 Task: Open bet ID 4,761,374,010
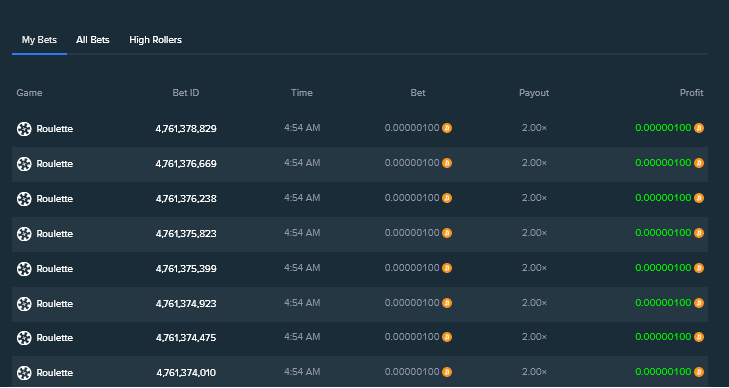coord(186,373)
